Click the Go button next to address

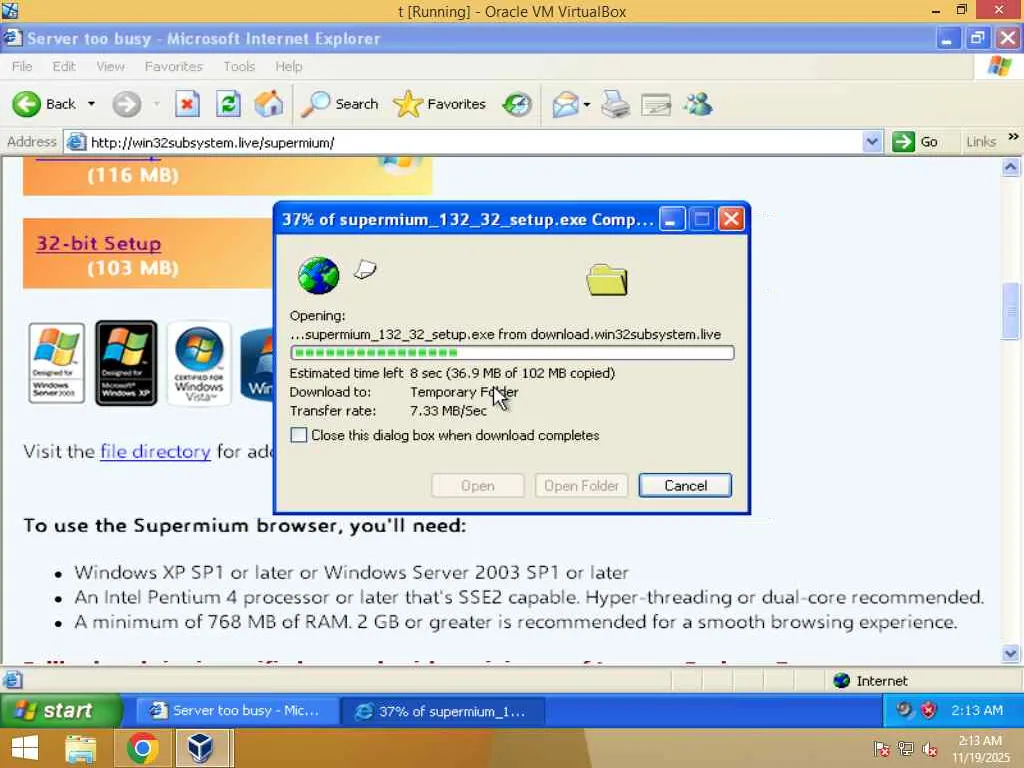pyautogui.click(x=916, y=142)
